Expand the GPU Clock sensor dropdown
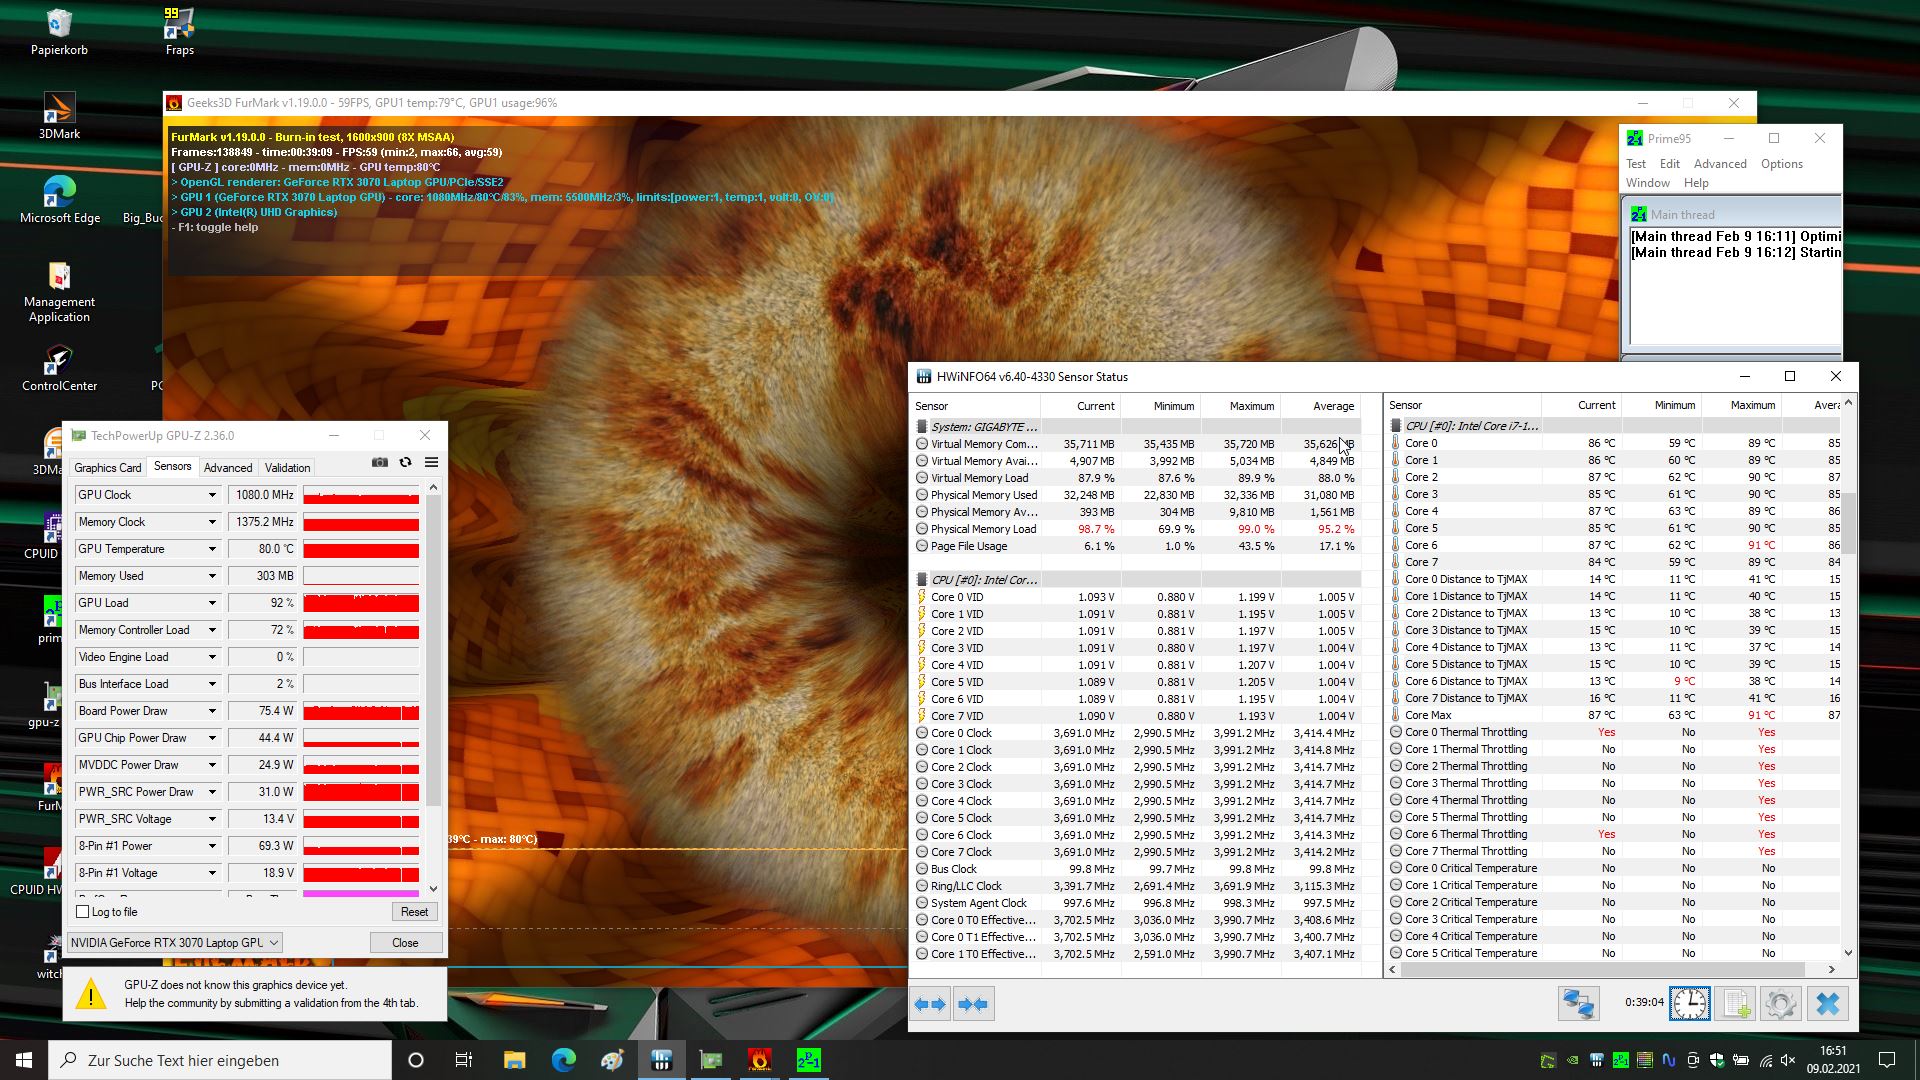 (212, 495)
